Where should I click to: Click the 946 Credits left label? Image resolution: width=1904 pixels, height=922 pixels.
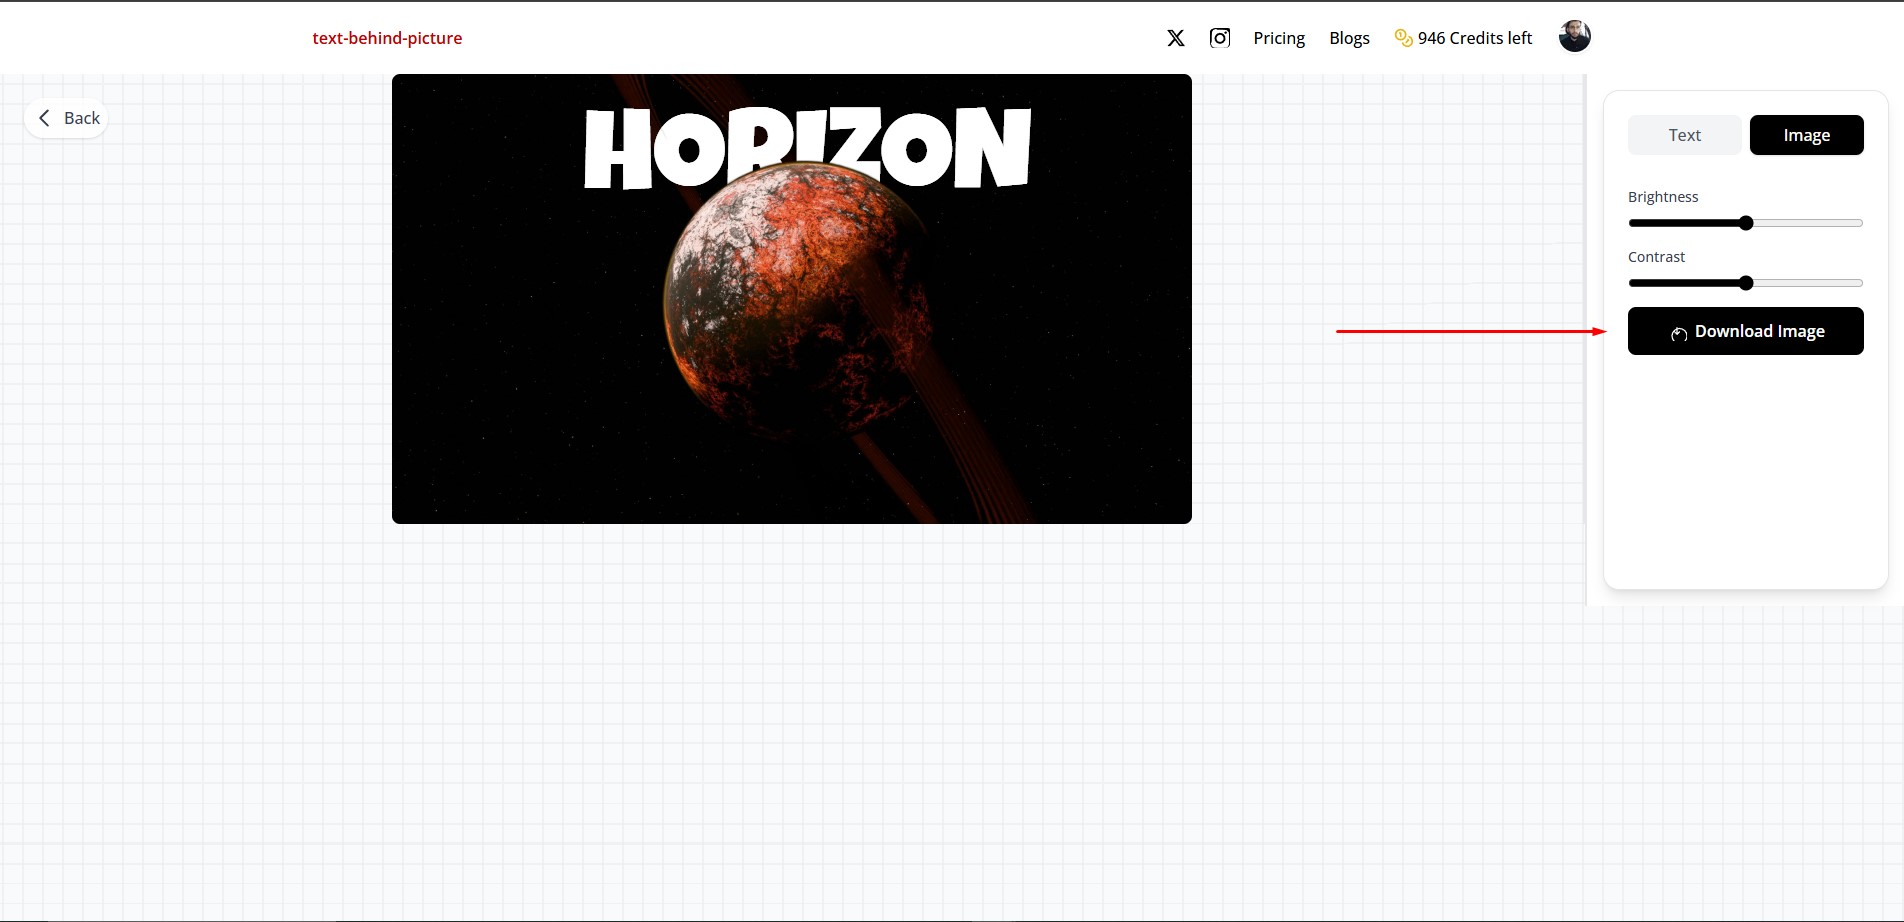[x=1474, y=38]
